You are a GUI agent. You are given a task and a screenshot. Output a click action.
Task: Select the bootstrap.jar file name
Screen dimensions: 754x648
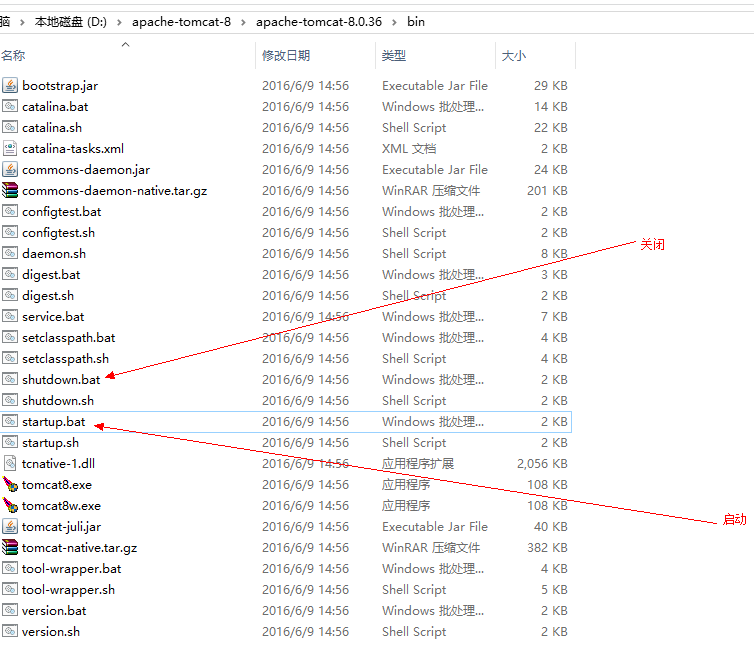pyautogui.click(x=60, y=86)
